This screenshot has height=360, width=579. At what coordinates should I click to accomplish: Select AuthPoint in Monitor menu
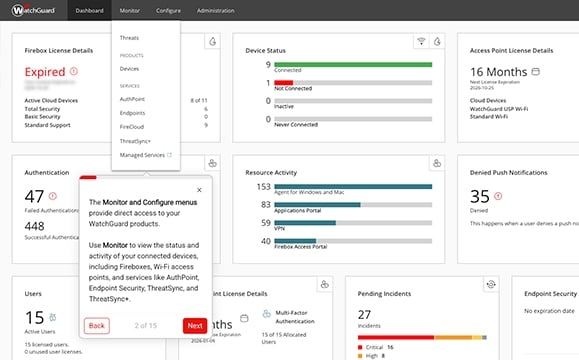[132, 99]
